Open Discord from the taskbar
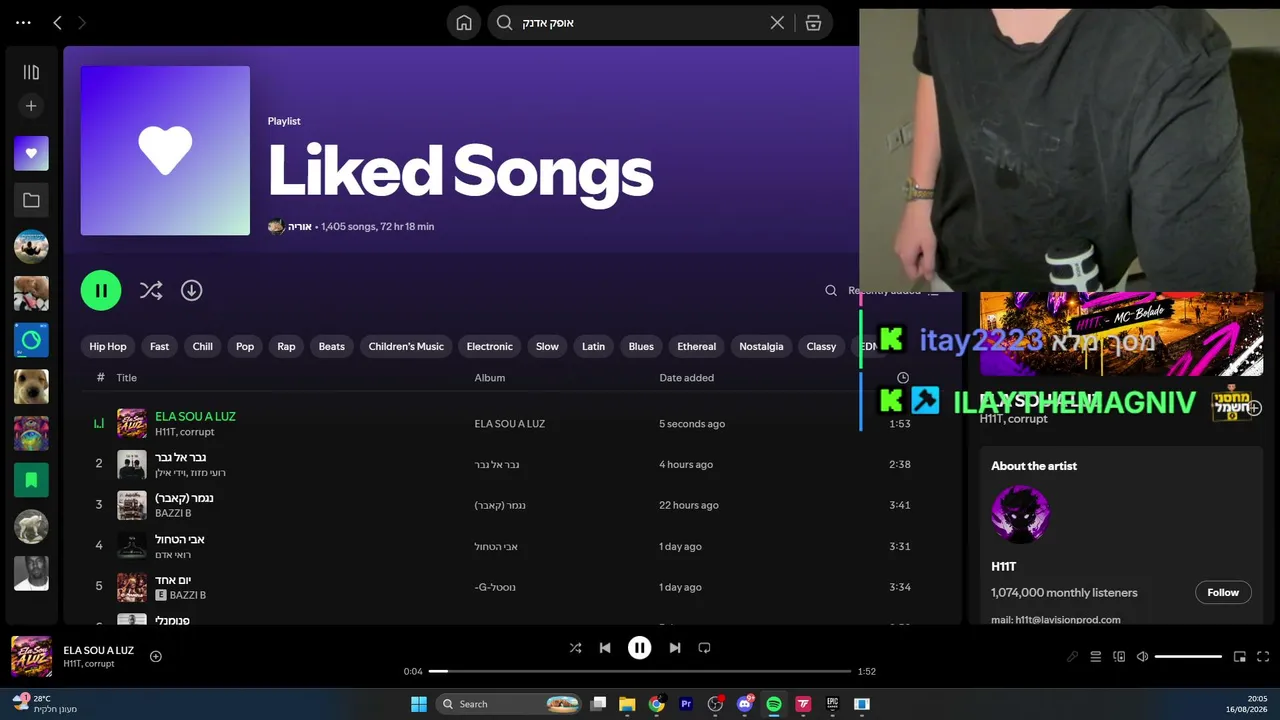 [745, 704]
